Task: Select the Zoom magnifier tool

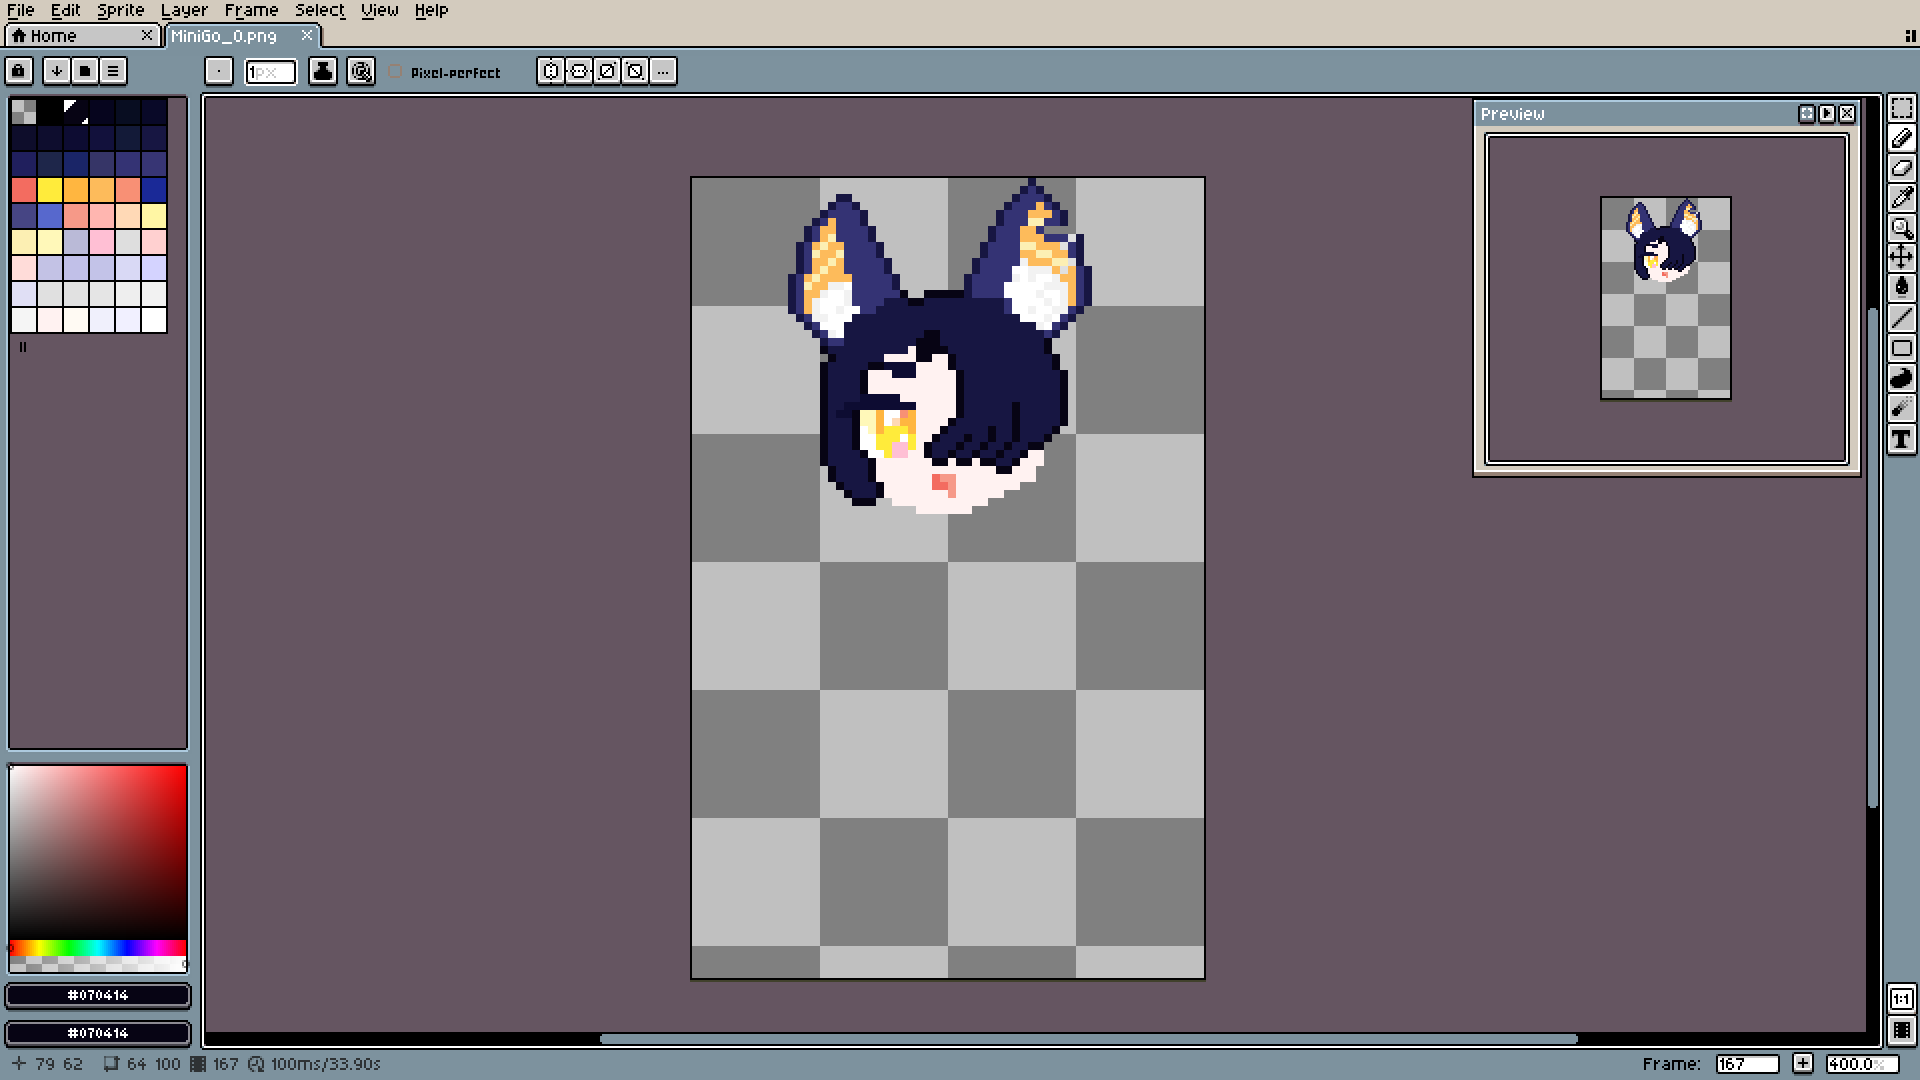Action: click(x=1901, y=228)
